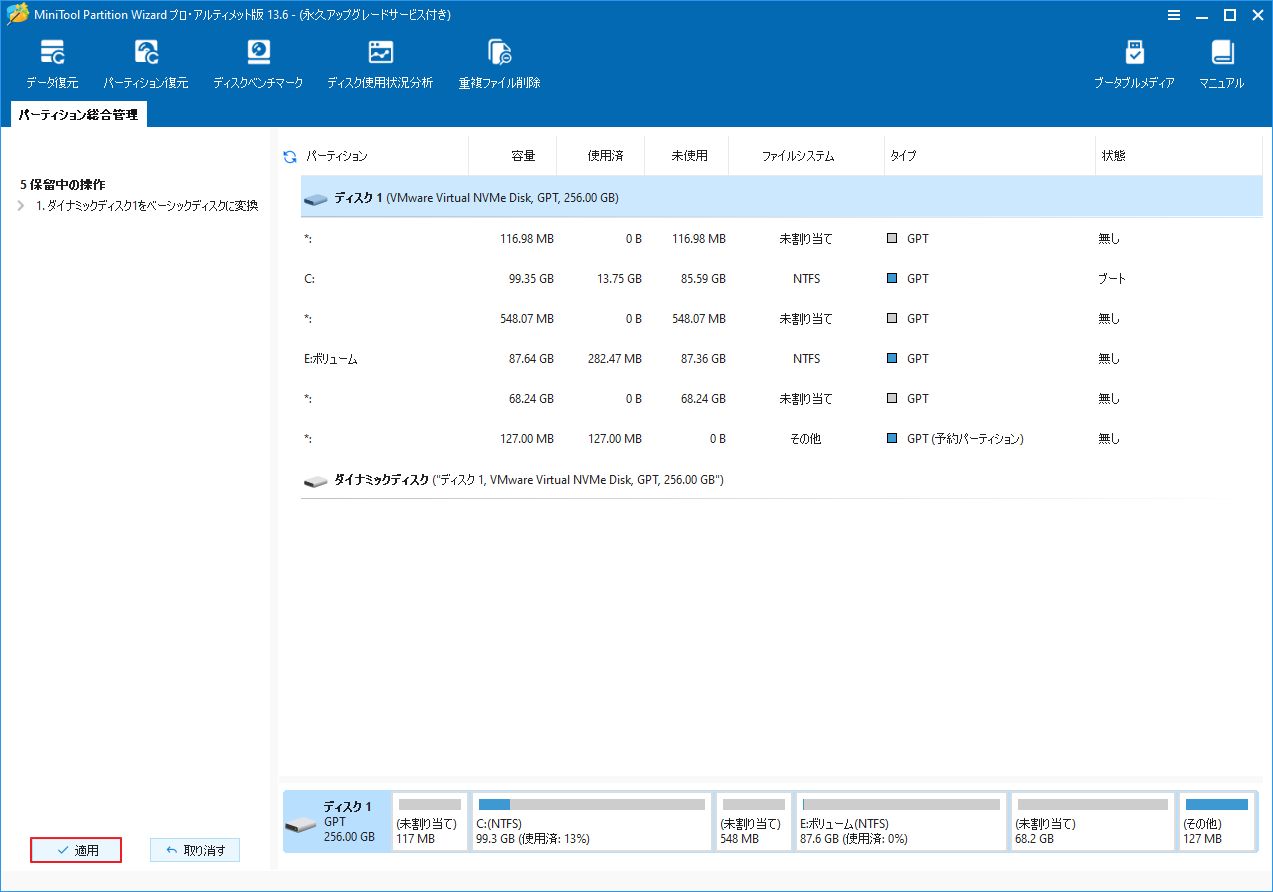
Task: Select 117 MB unallocated block in disk map
Action: coord(430,821)
